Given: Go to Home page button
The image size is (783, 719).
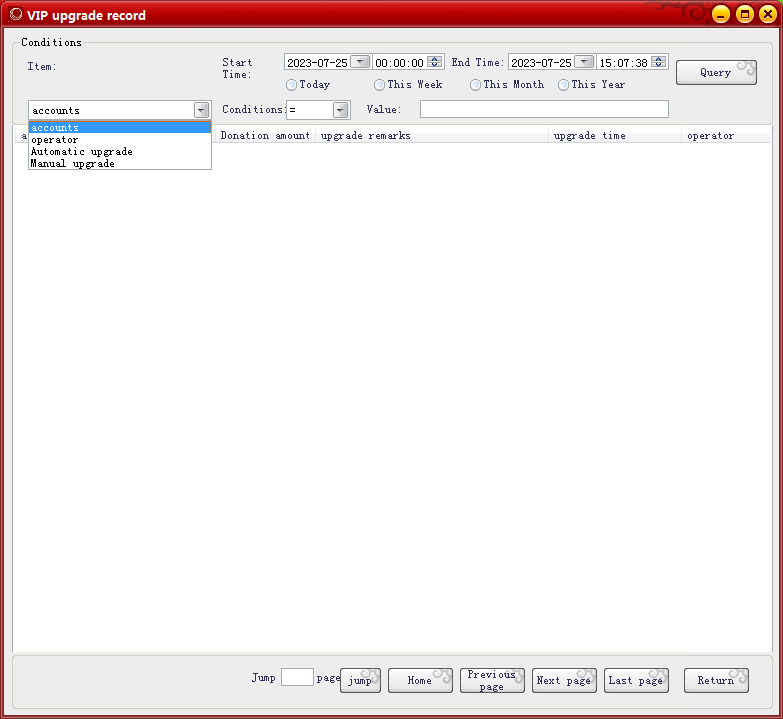Looking at the screenshot, I should (x=420, y=681).
